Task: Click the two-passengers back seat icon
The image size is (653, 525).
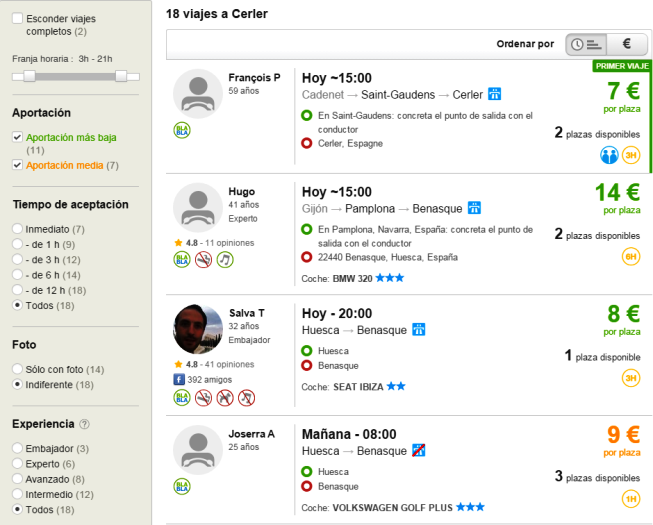Action: pos(608,155)
